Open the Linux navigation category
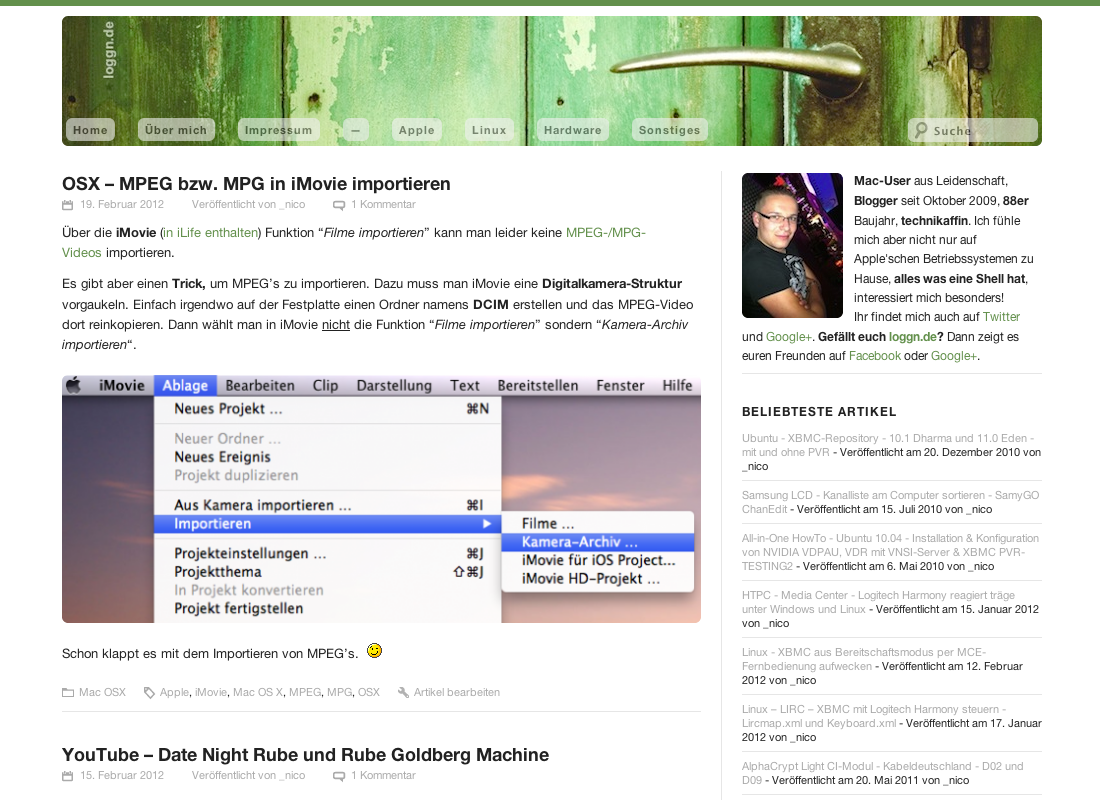The image size is (1100, 800). coord(489,130)
